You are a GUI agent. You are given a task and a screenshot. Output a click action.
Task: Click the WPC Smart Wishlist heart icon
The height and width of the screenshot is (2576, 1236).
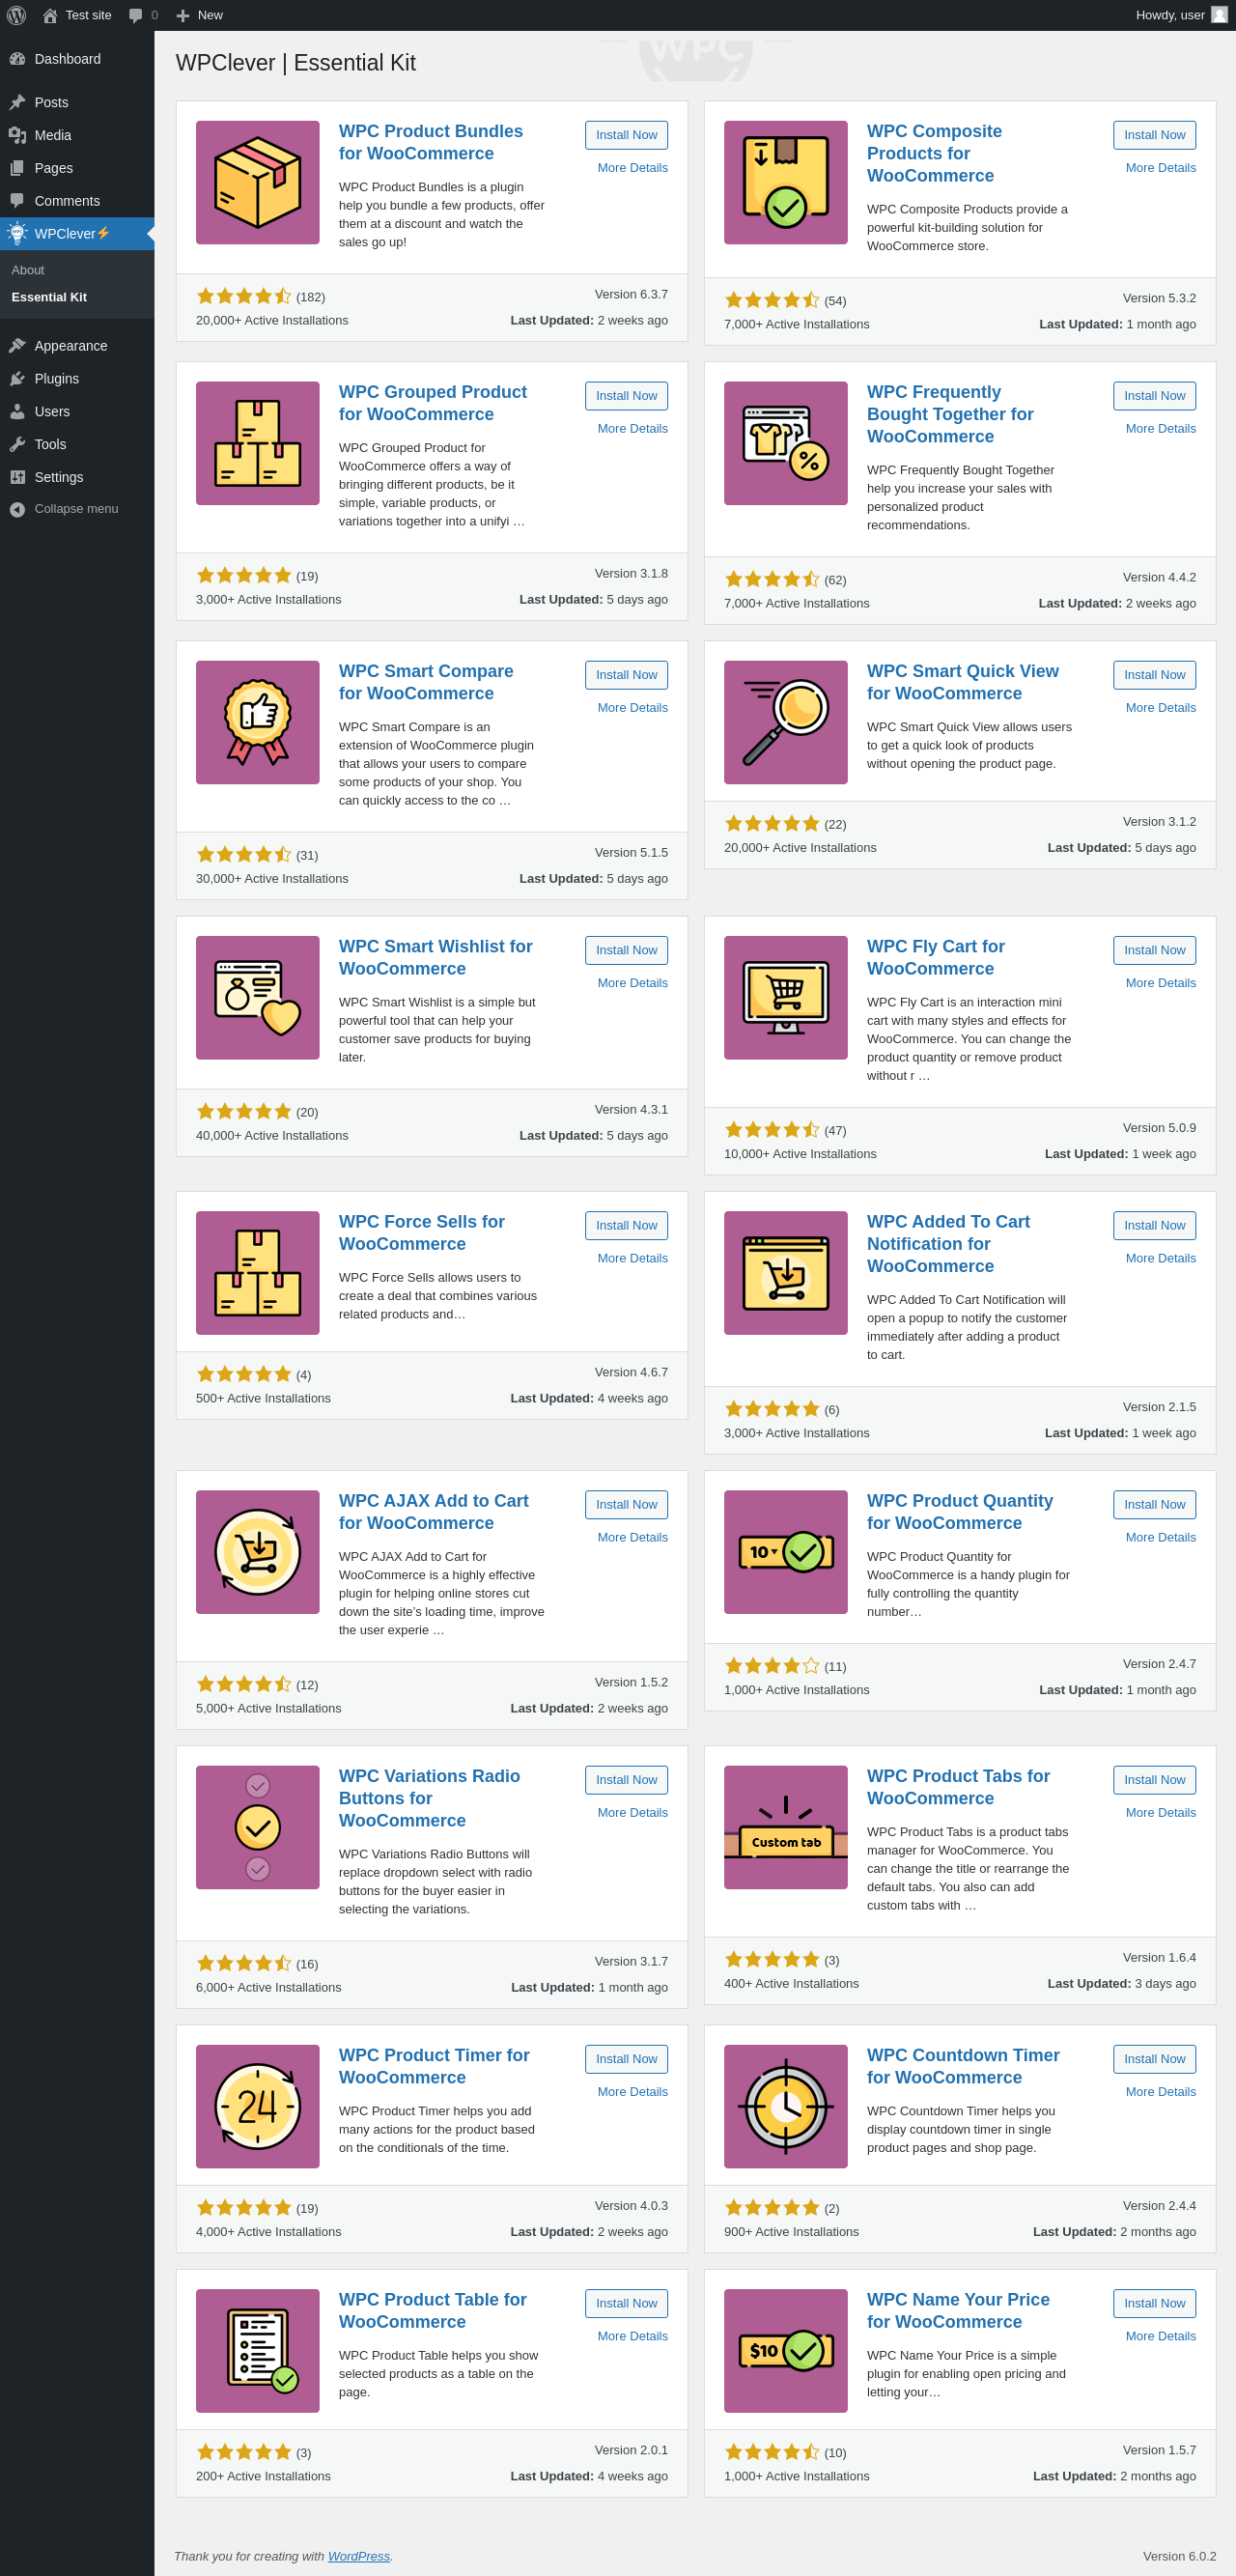click(258, 997)
